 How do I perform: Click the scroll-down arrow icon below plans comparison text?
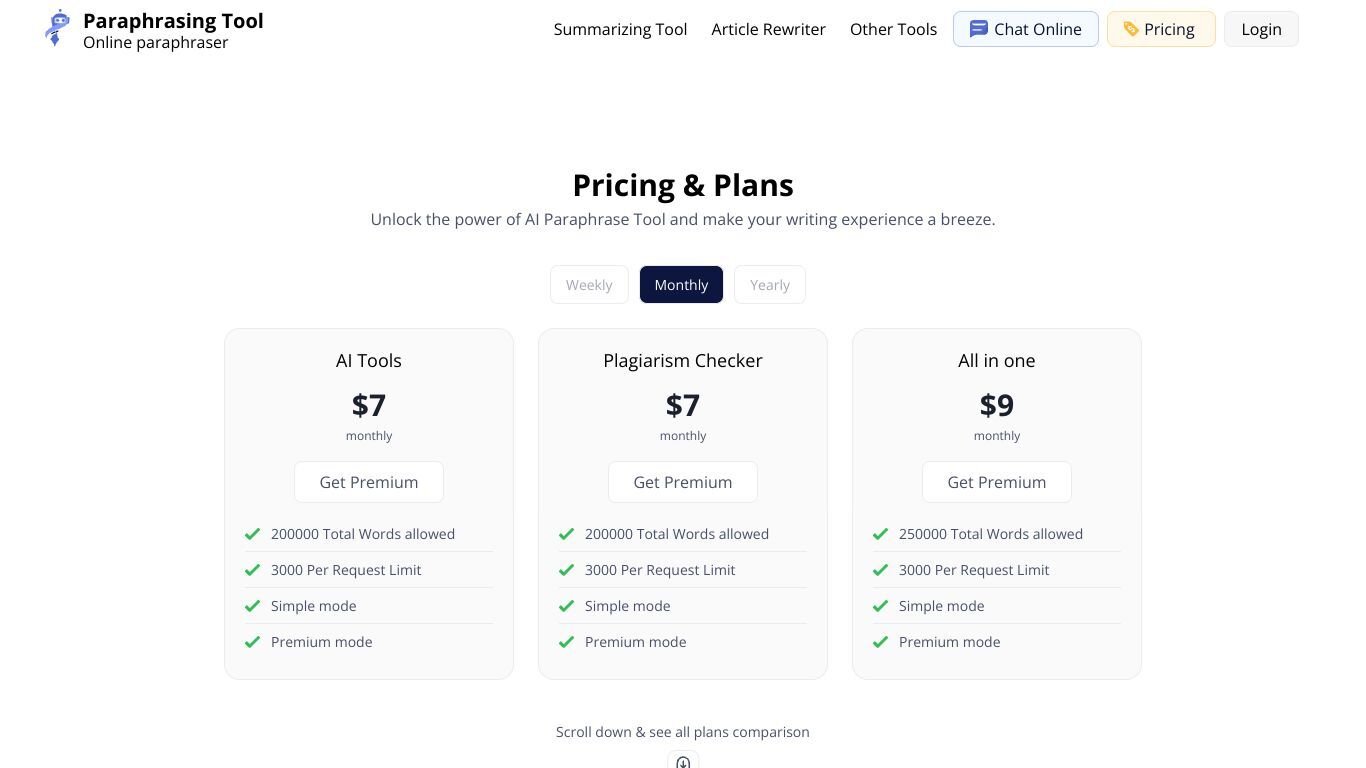683,762
